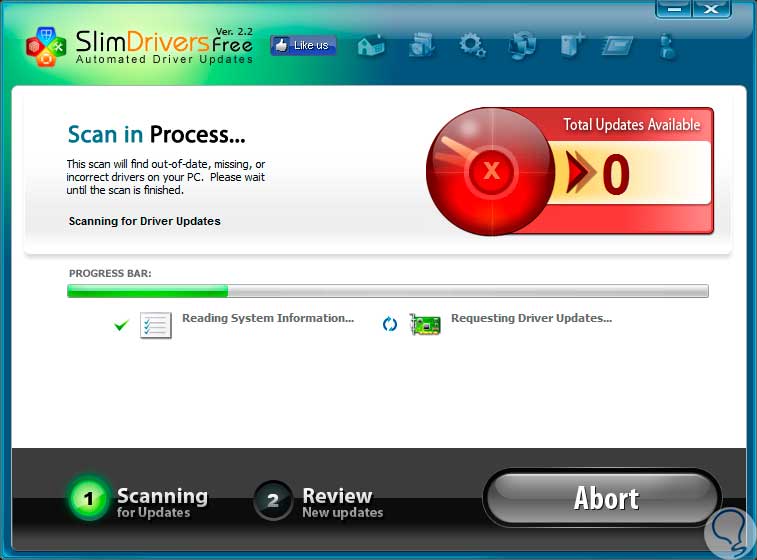Image resolution: width=757 pixels, height=560 pixels.
Task: Click the SlimDrivers Free logo
Action: (140, 46)
